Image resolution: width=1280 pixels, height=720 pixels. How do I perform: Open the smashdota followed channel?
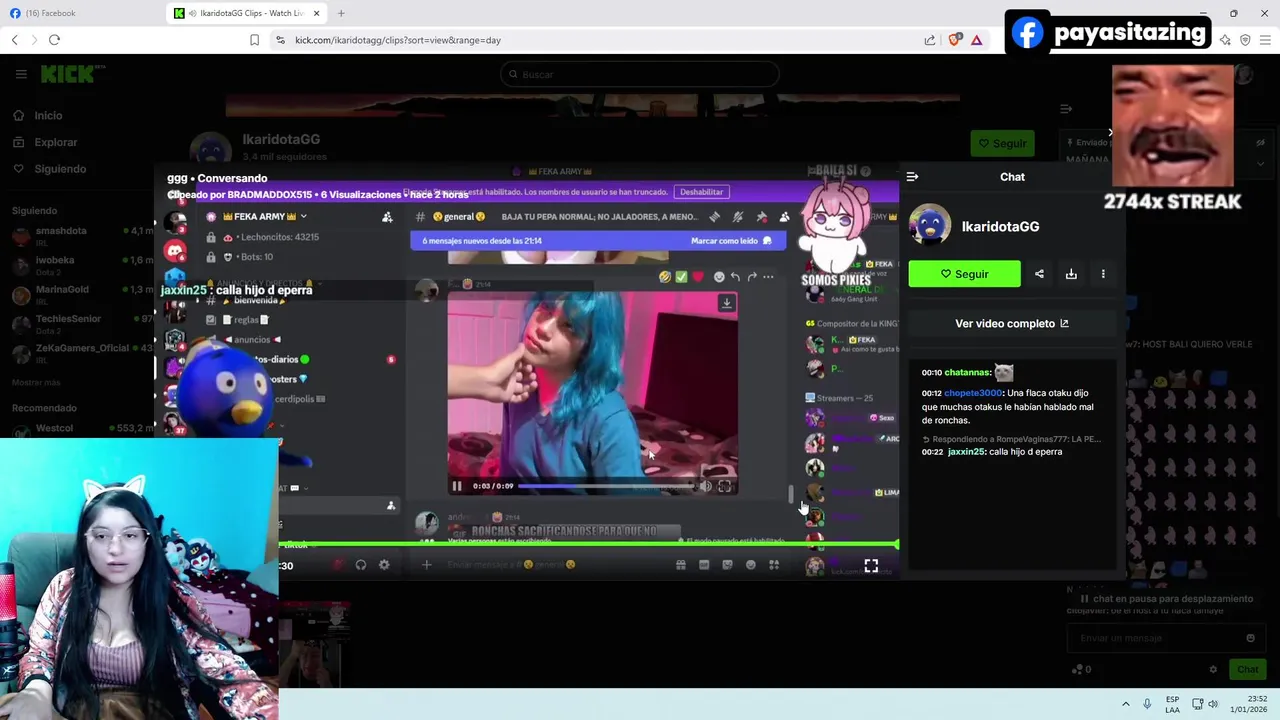point(83,236)
